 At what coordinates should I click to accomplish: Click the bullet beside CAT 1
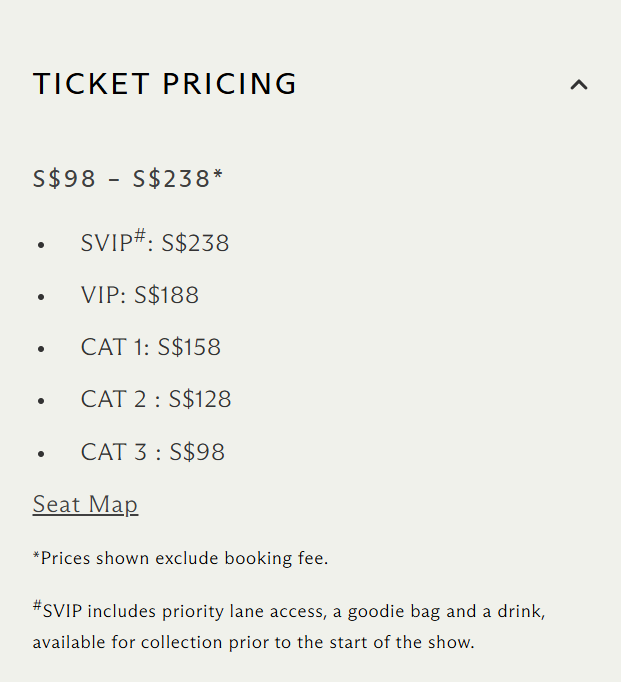(x=41, y=349)
